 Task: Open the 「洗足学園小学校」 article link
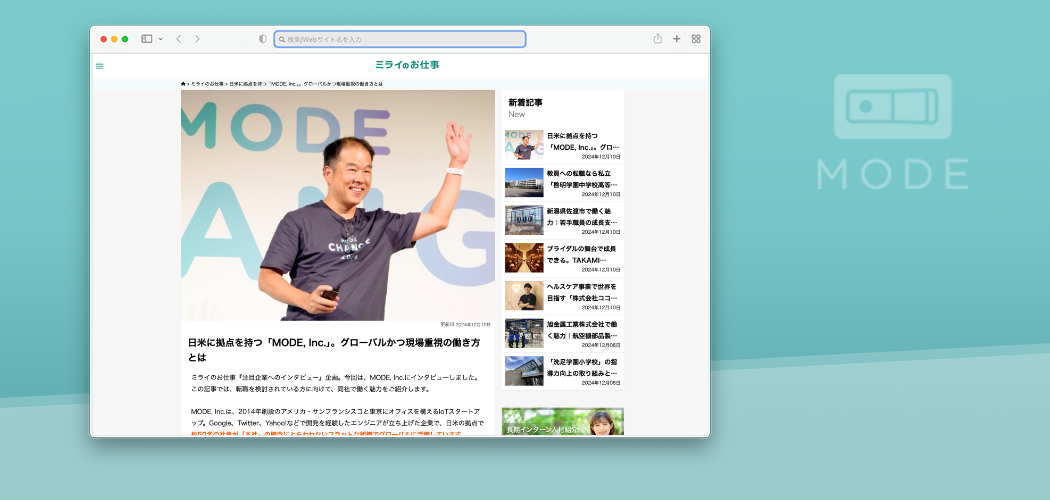point(582,367)
